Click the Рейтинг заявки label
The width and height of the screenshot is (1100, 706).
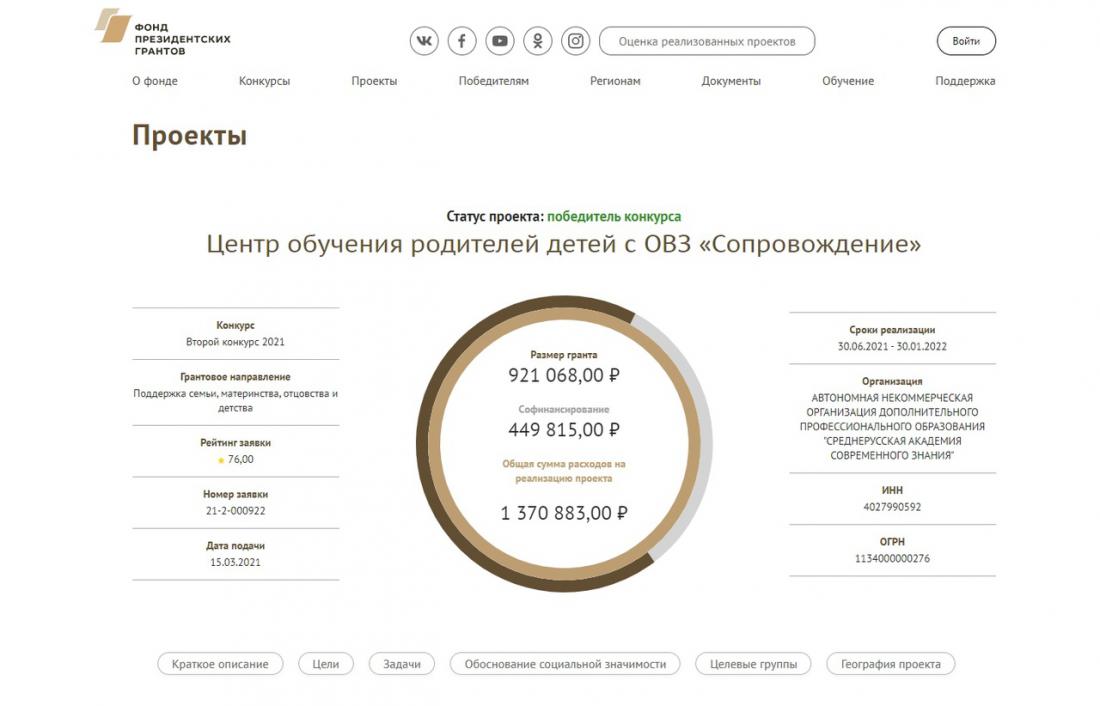pyautogui.click(x=235, y=443)
